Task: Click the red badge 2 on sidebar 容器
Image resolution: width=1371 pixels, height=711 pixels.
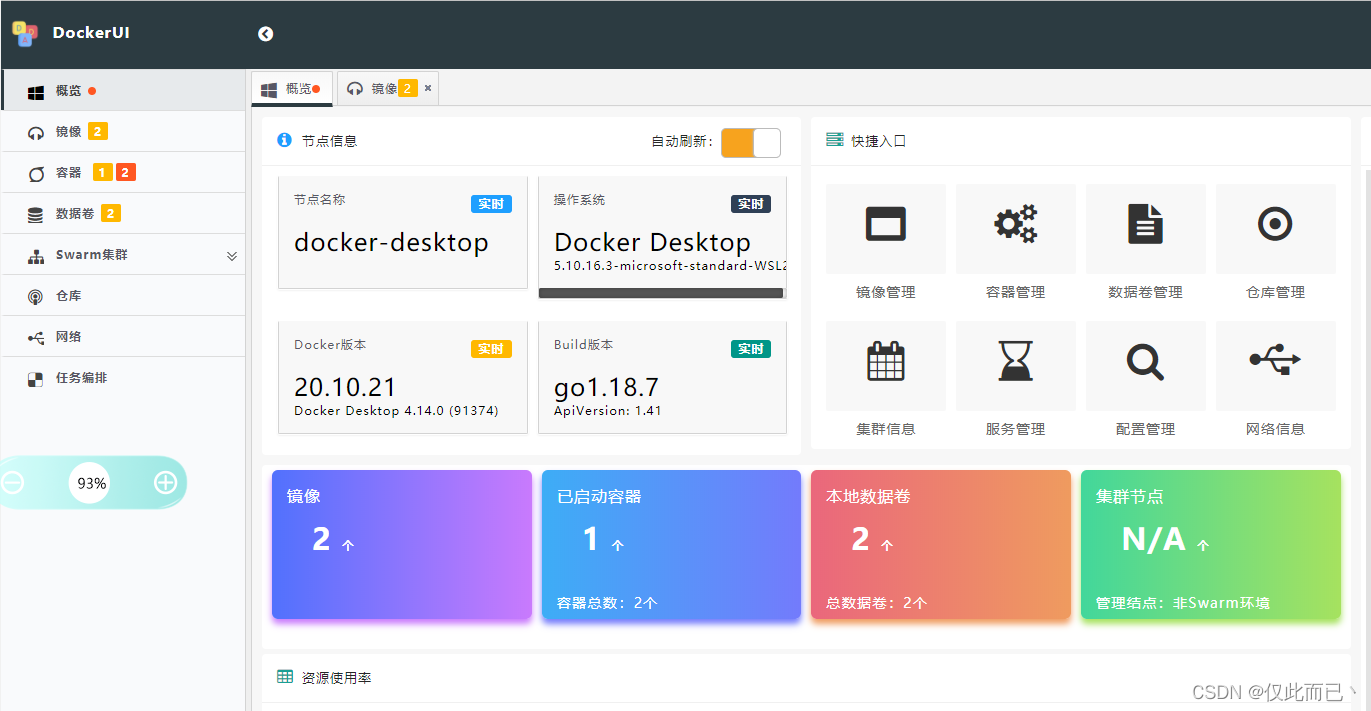Action: pyautogui.click(x=125, y=172)
